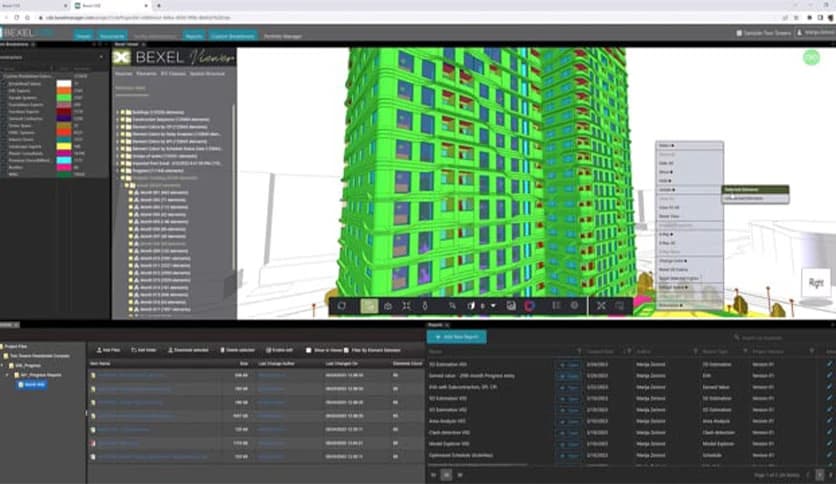Toggle the checkbox for Groups of works folder
836x484 pixels.
click(122, 156)
